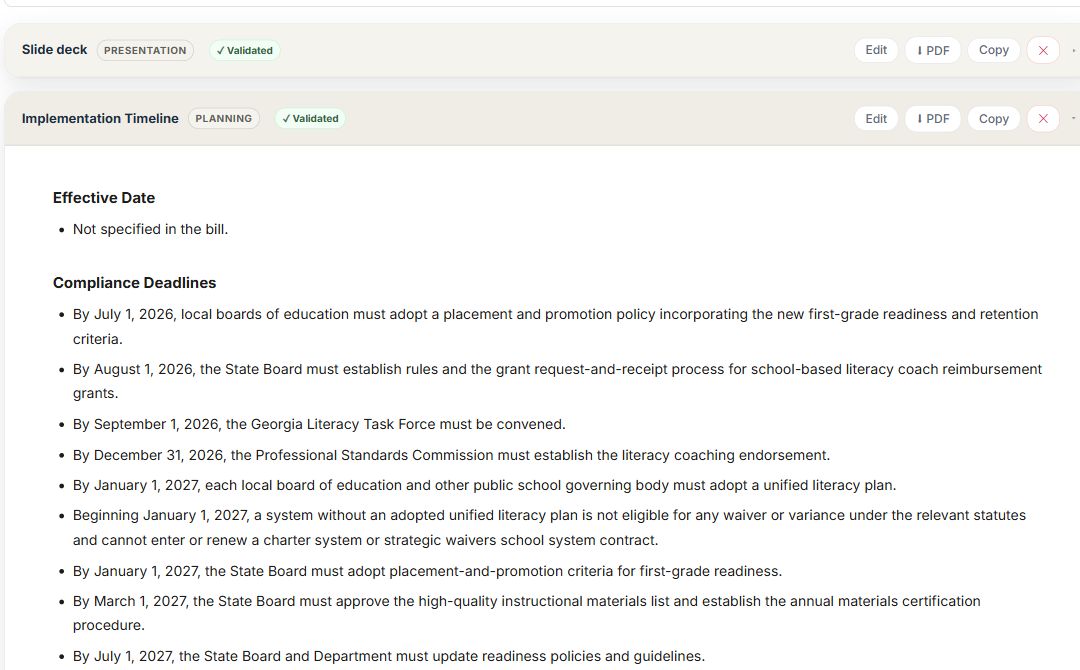Select the Compliance Deadlines heading
1080x670 pixels.
pos(134,283)
